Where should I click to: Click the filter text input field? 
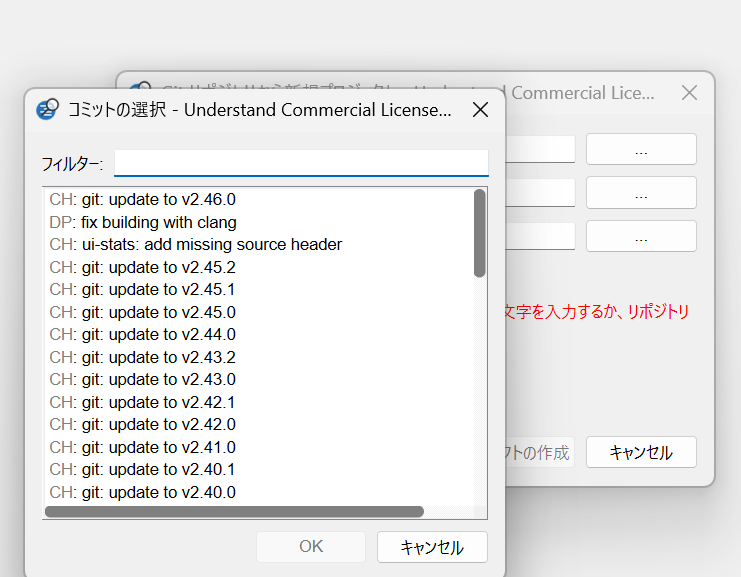click(x=301, y=163)
